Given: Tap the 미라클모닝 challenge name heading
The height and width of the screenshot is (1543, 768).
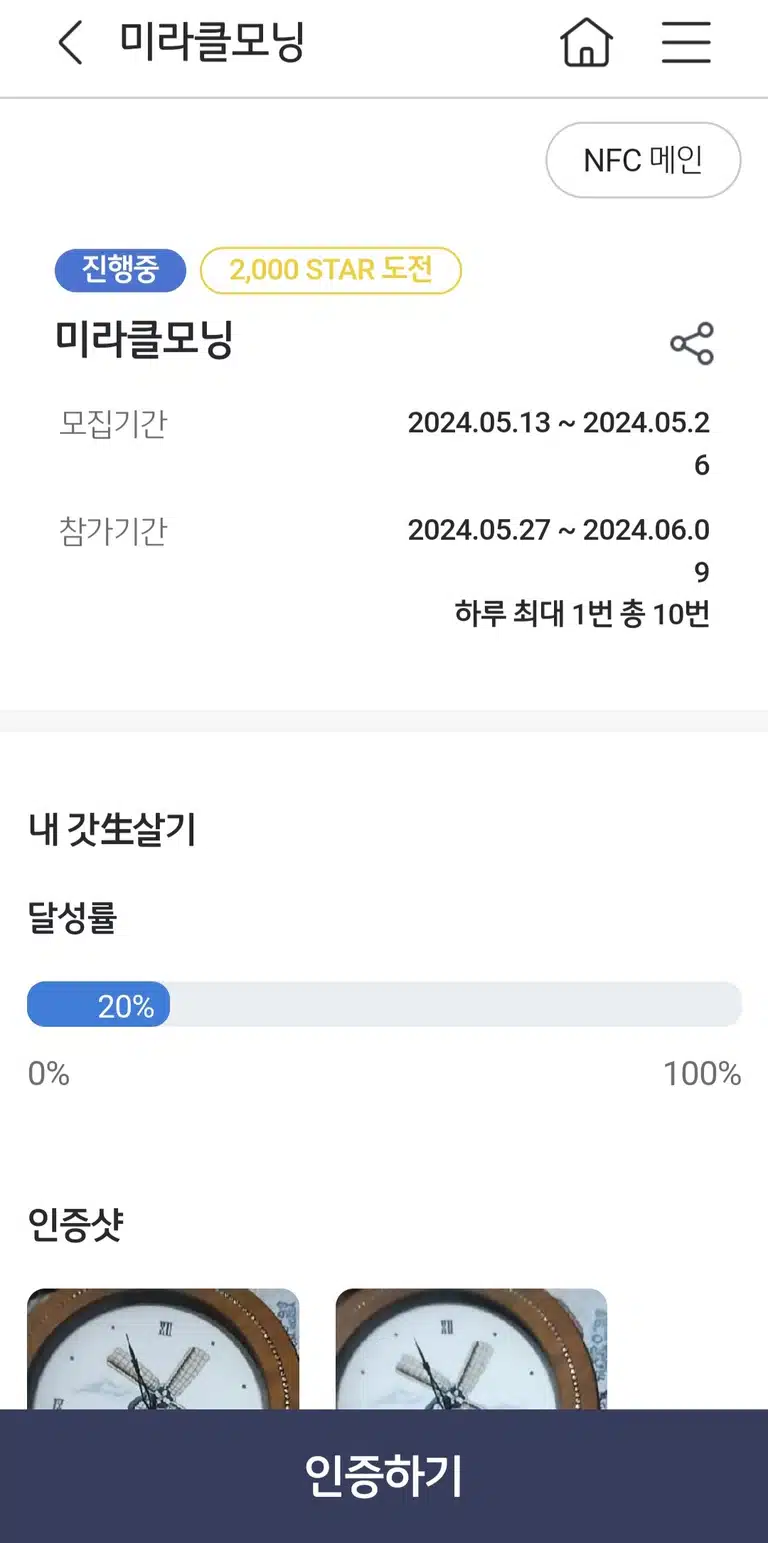Looking at the screenshot, I should pos(144,341).
